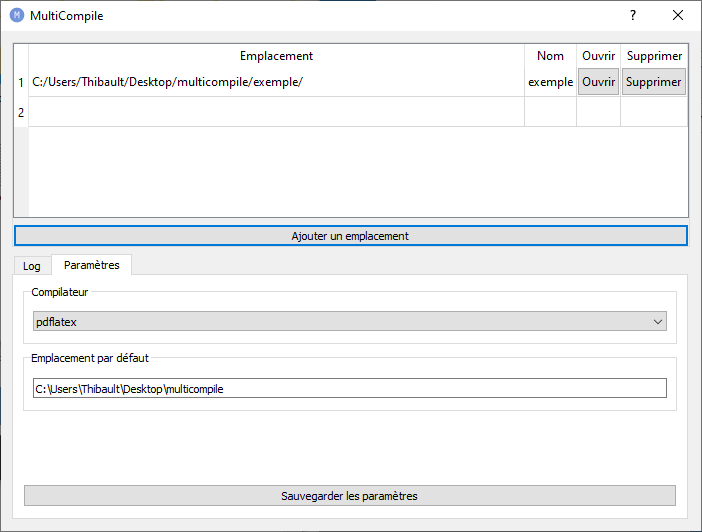Image resolution: width=702 pixels, height=532 pixels.
Task: Click the empty Emplacement cell in row 2
Action: (x=276, y=112)
